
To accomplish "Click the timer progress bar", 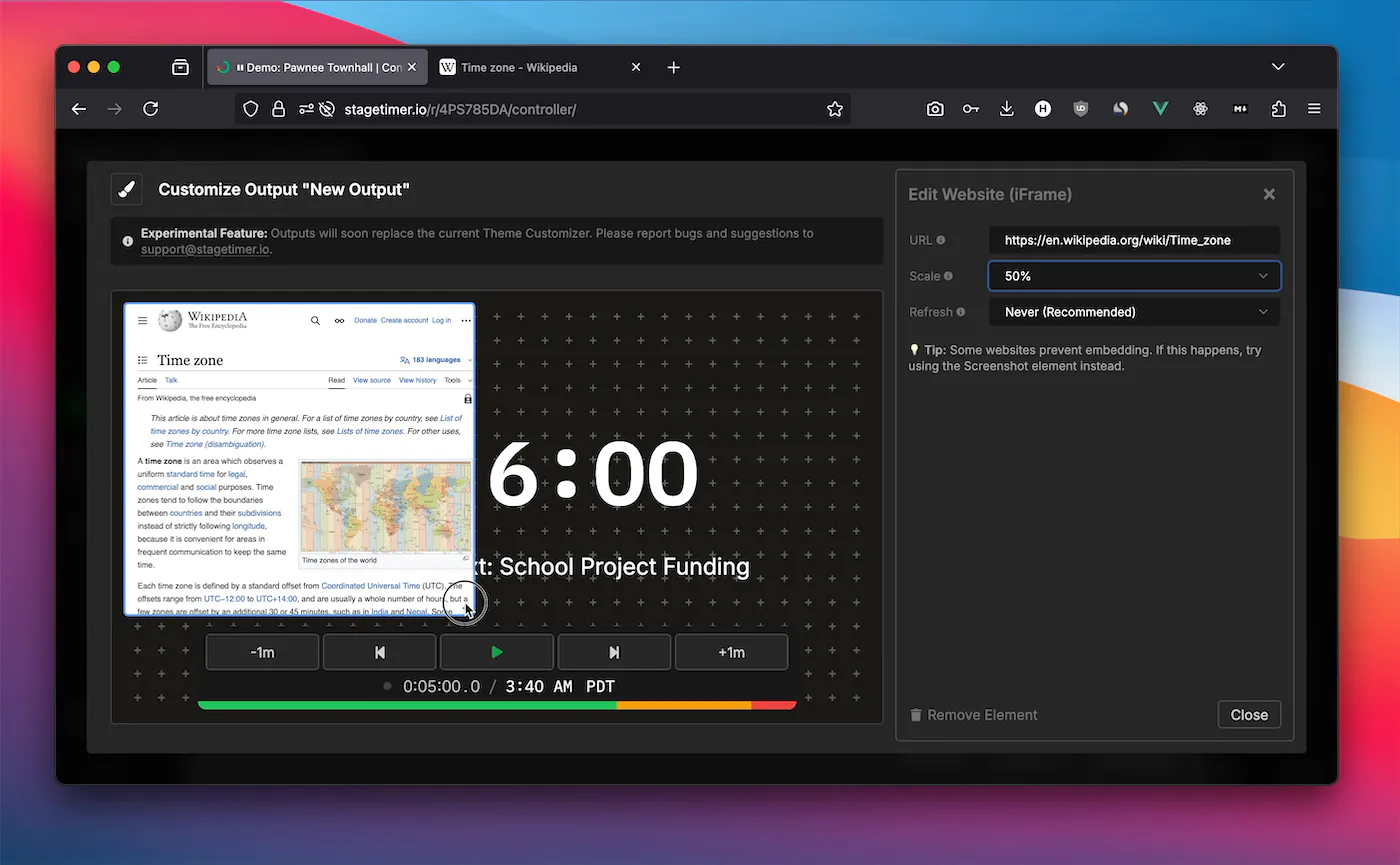I will 497,705.
